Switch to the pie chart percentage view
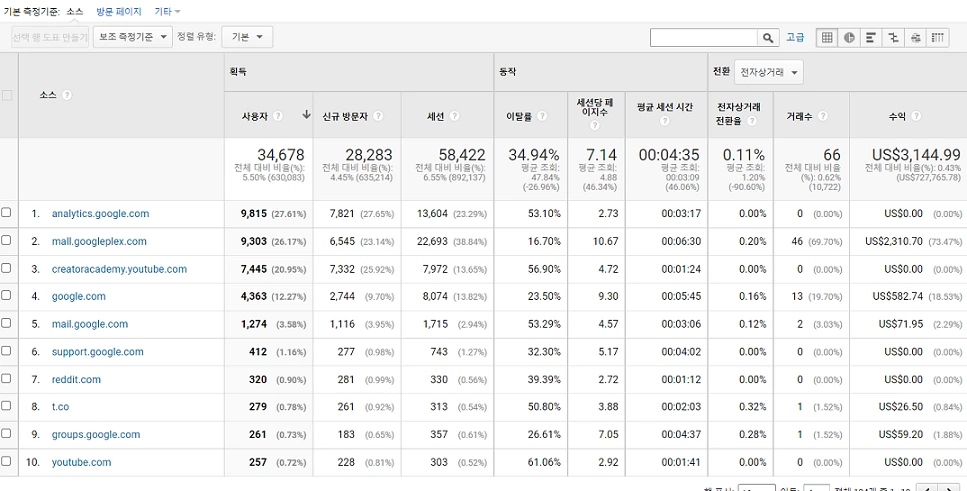Screen dimensions: 967x491 (849, 38)
